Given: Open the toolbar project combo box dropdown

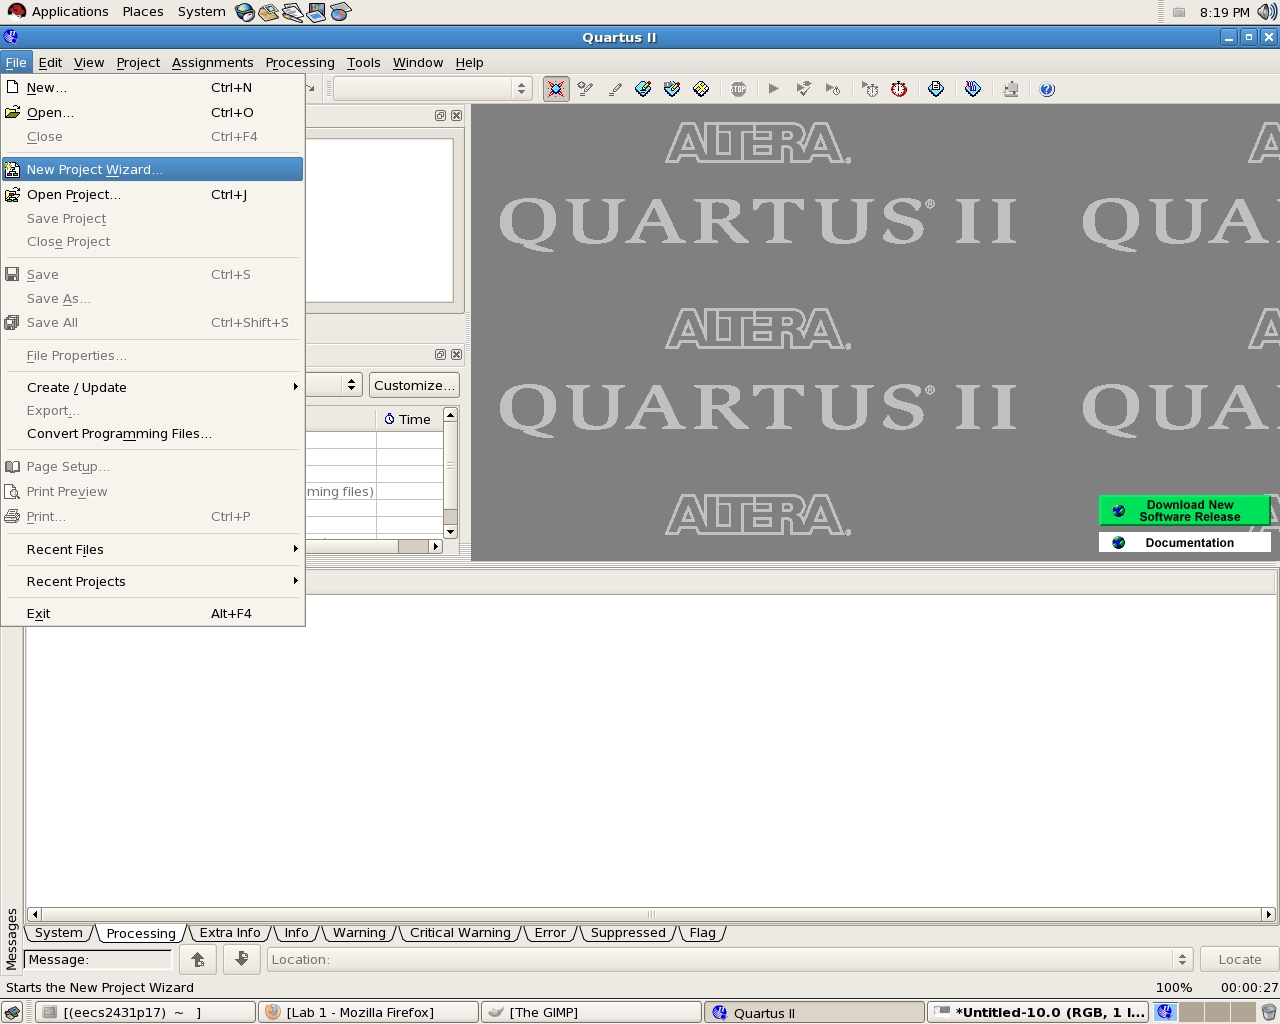Looking at the screenshot, I should coord(521,89).
